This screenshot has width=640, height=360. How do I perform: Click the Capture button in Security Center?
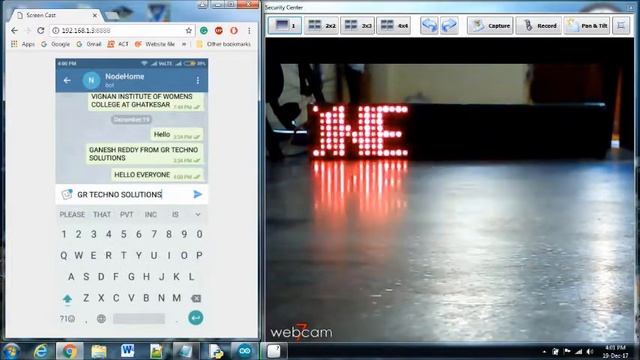[490, 25]
